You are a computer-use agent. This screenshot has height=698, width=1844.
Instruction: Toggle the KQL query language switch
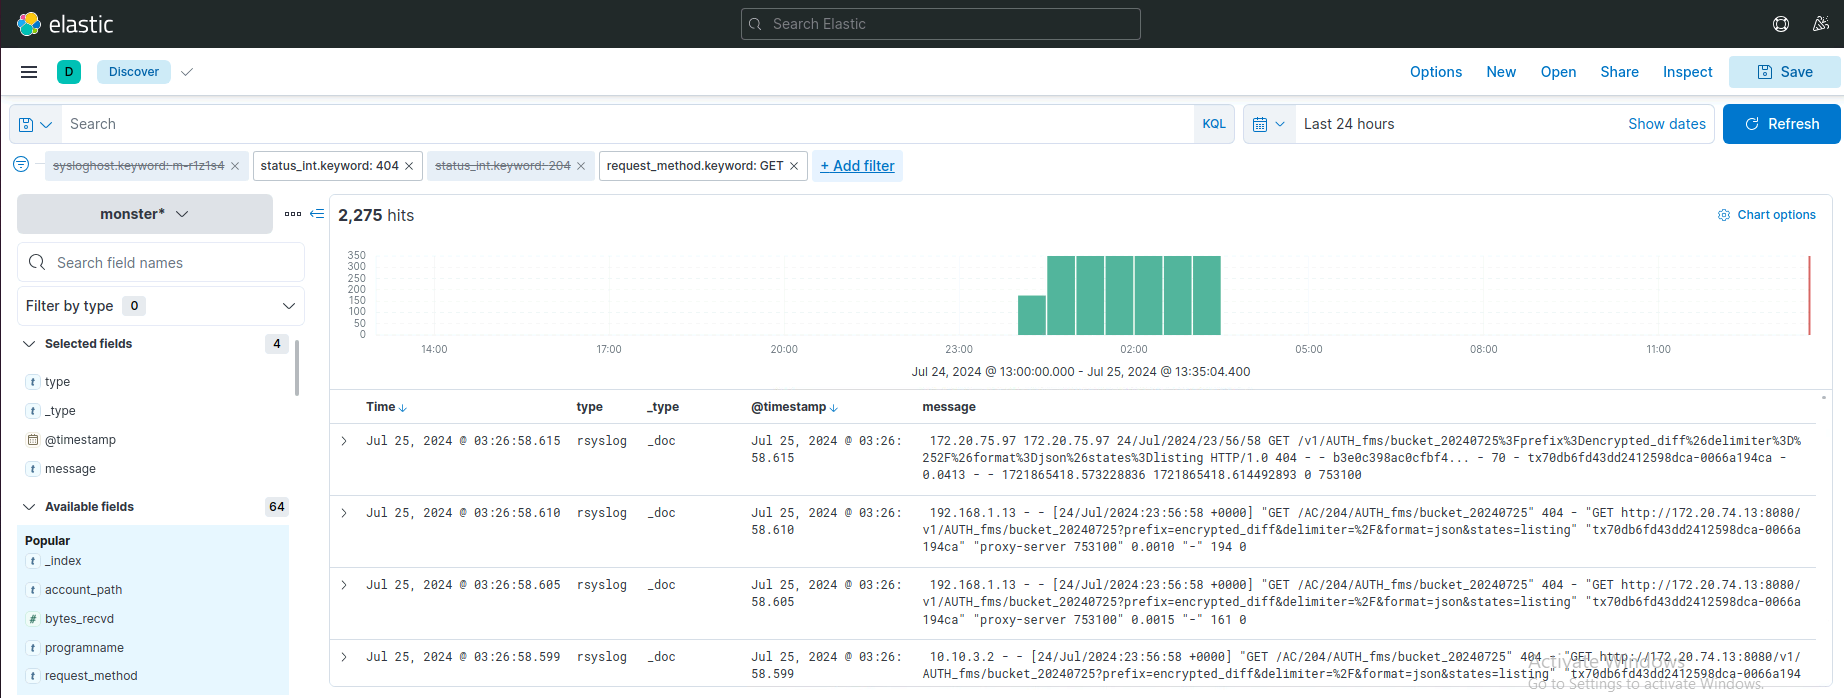click(1214, 124)
